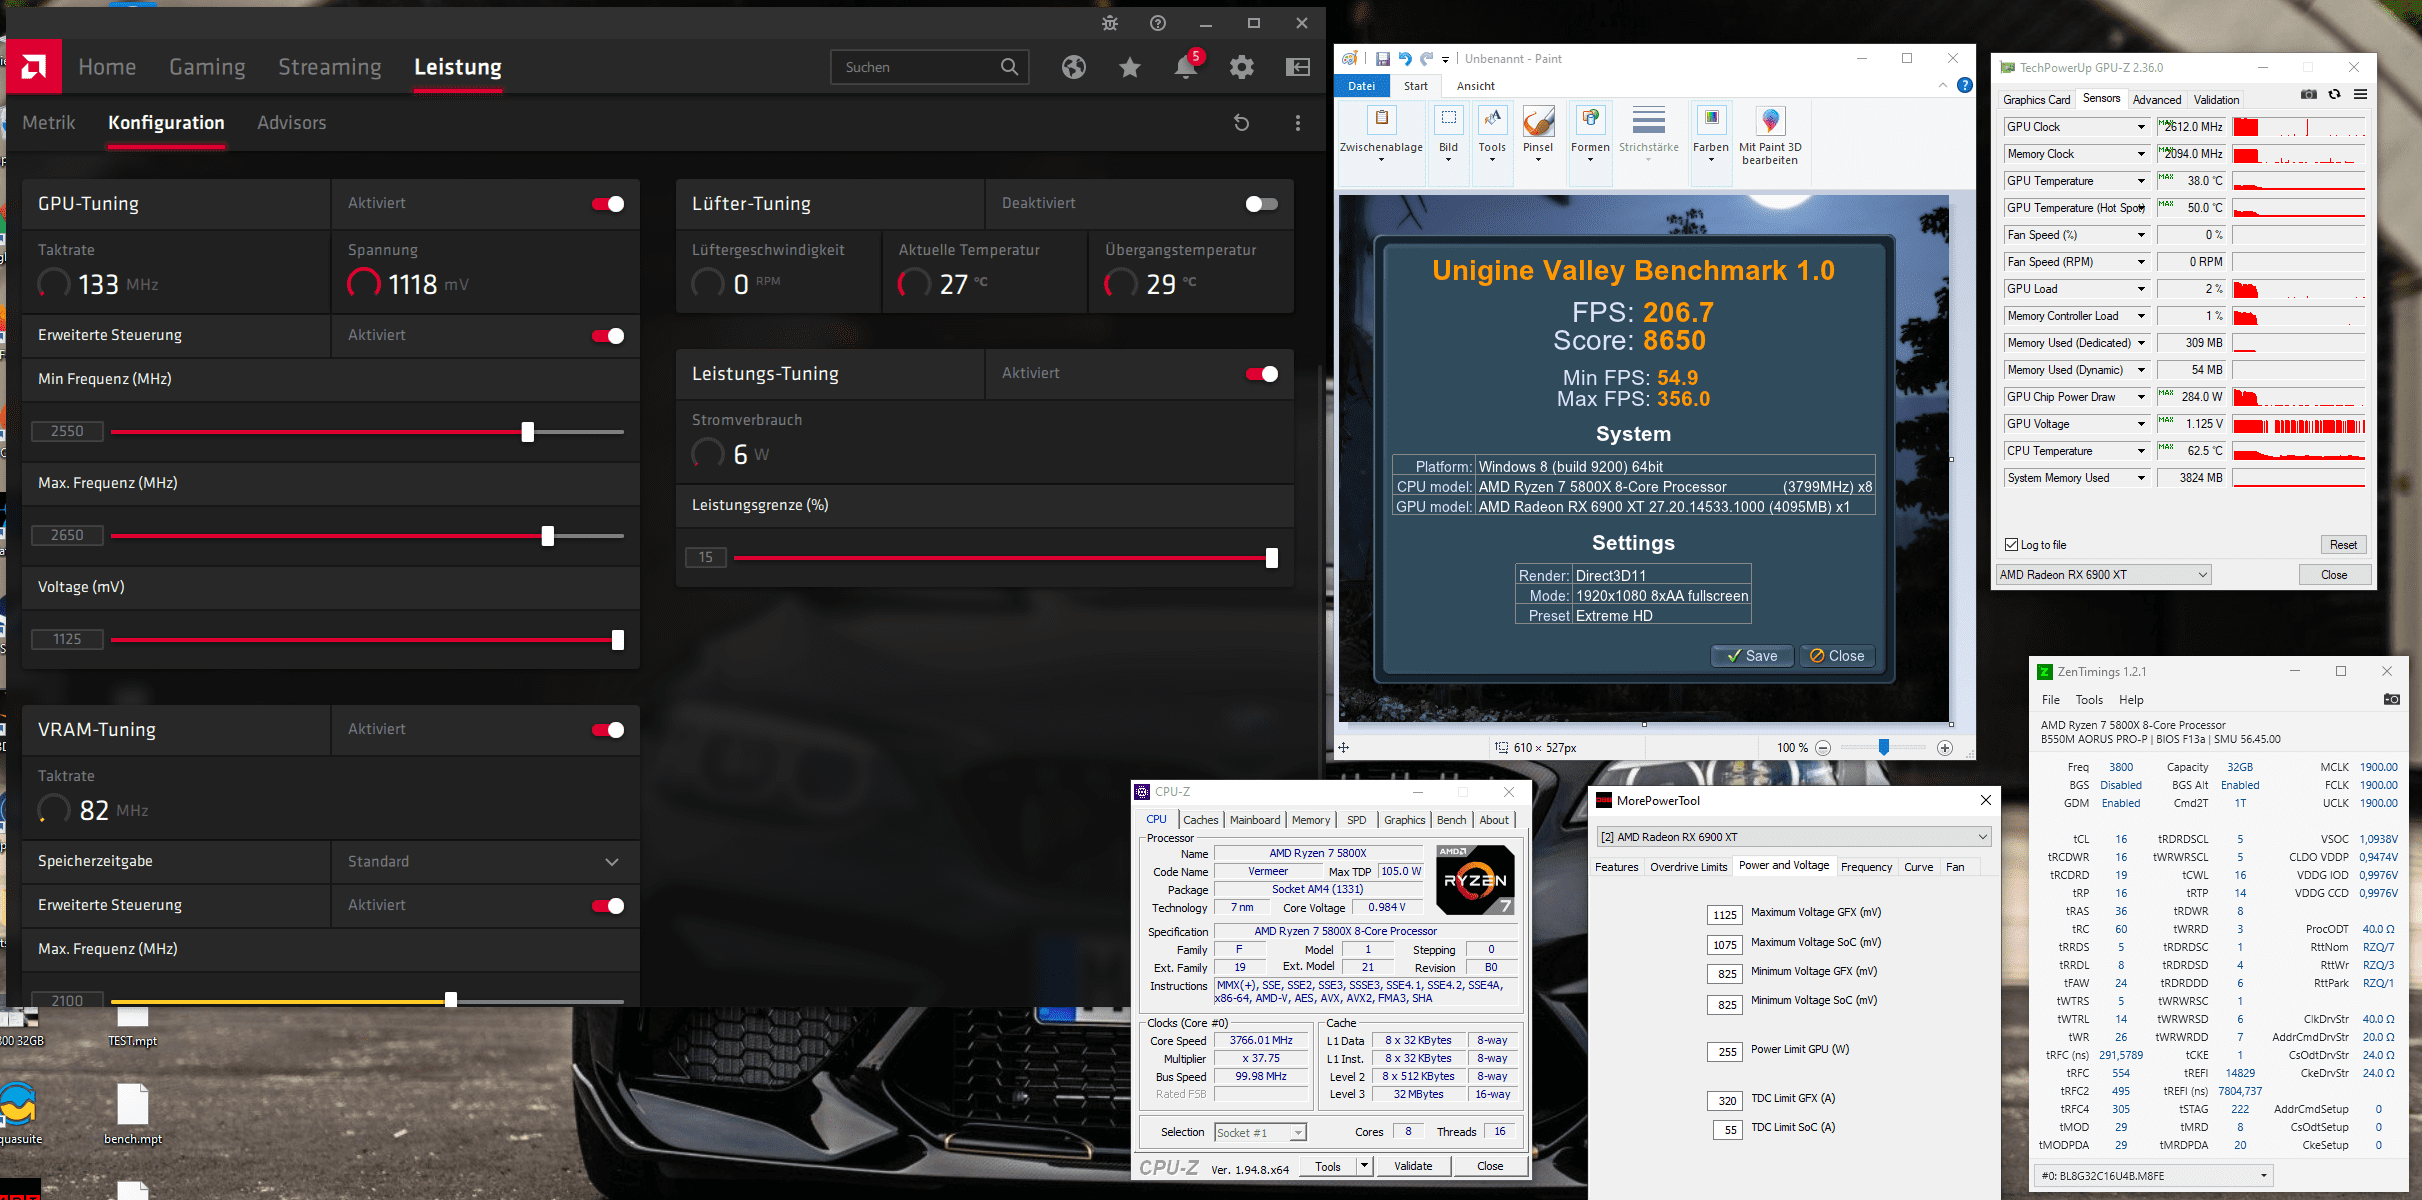Click the AMD logo in Radeon Software

click(x=34, y=67)
